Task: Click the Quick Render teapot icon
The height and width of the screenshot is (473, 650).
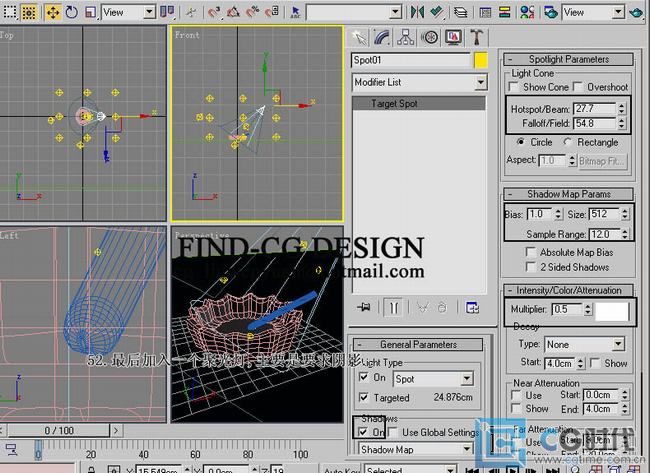Action: coord(636,12)
